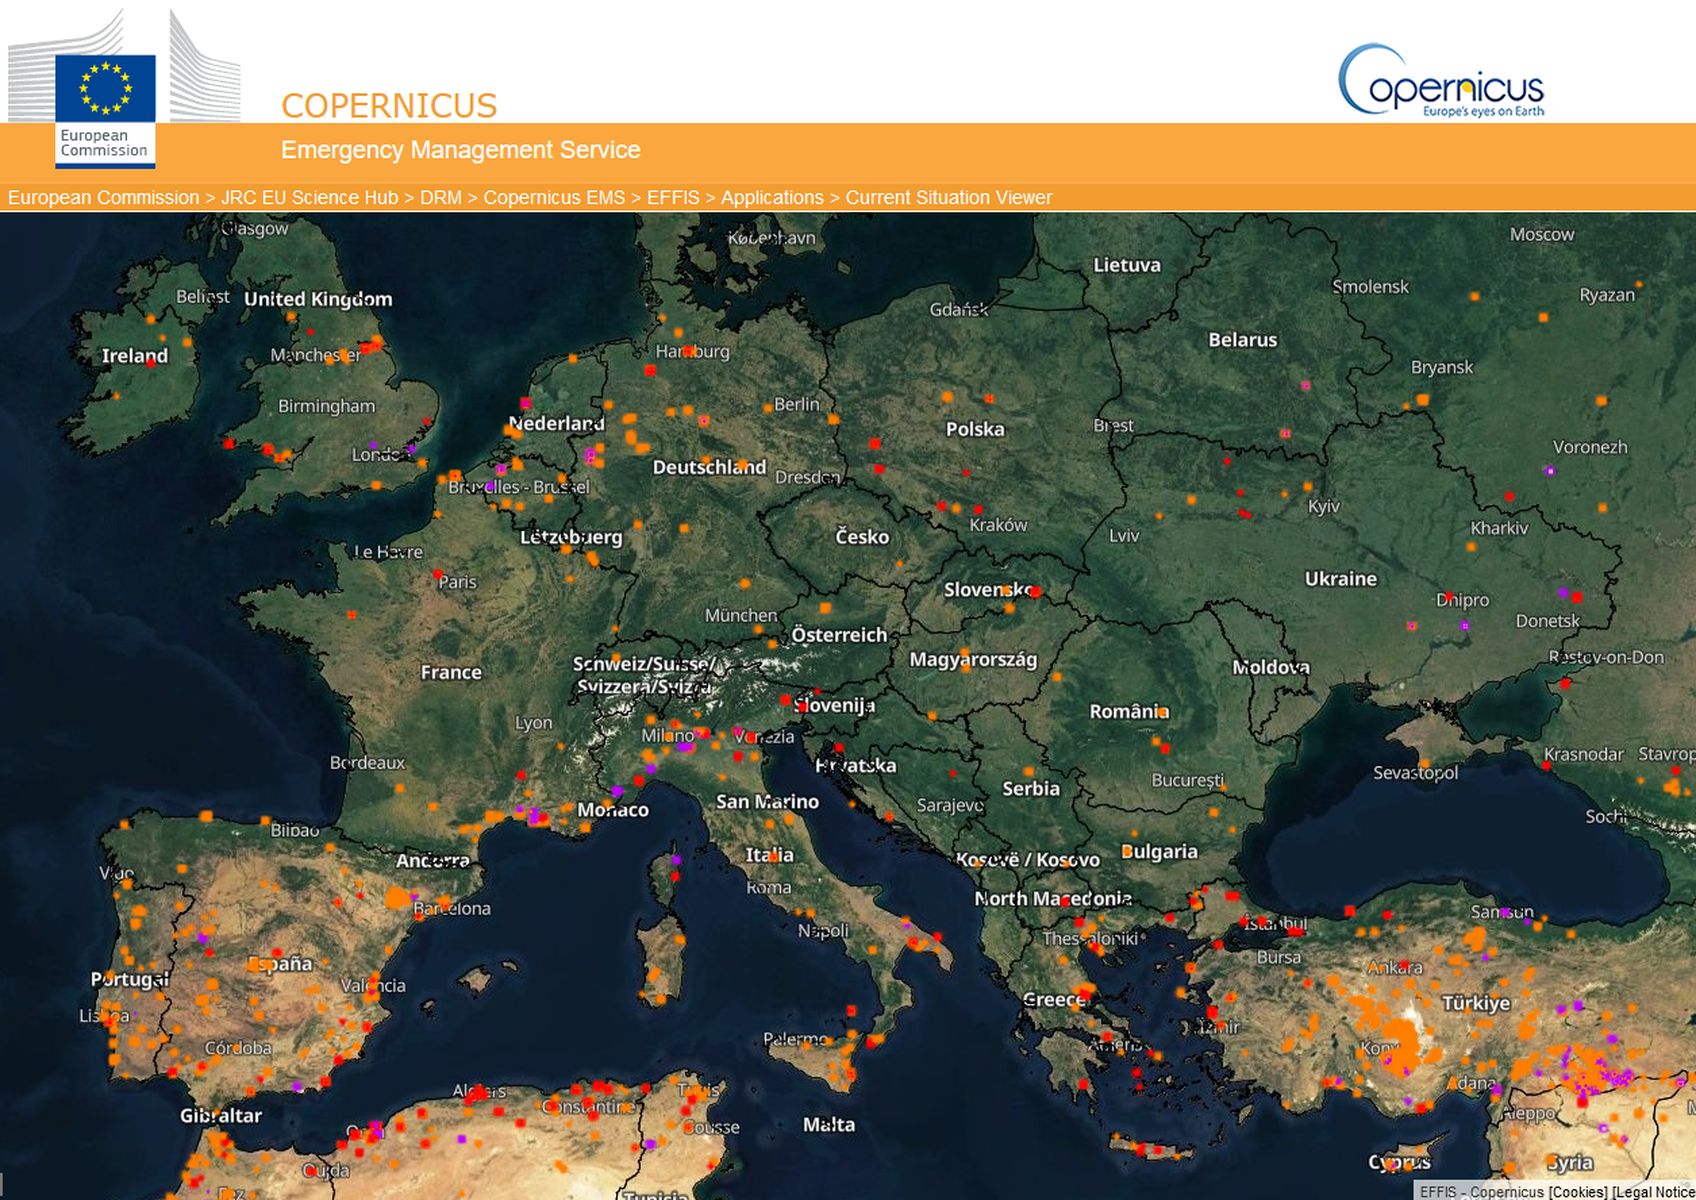Click the United Kingdom map label
The height and width of the screenshot is (1200, 1696).
tap(318, 299)
